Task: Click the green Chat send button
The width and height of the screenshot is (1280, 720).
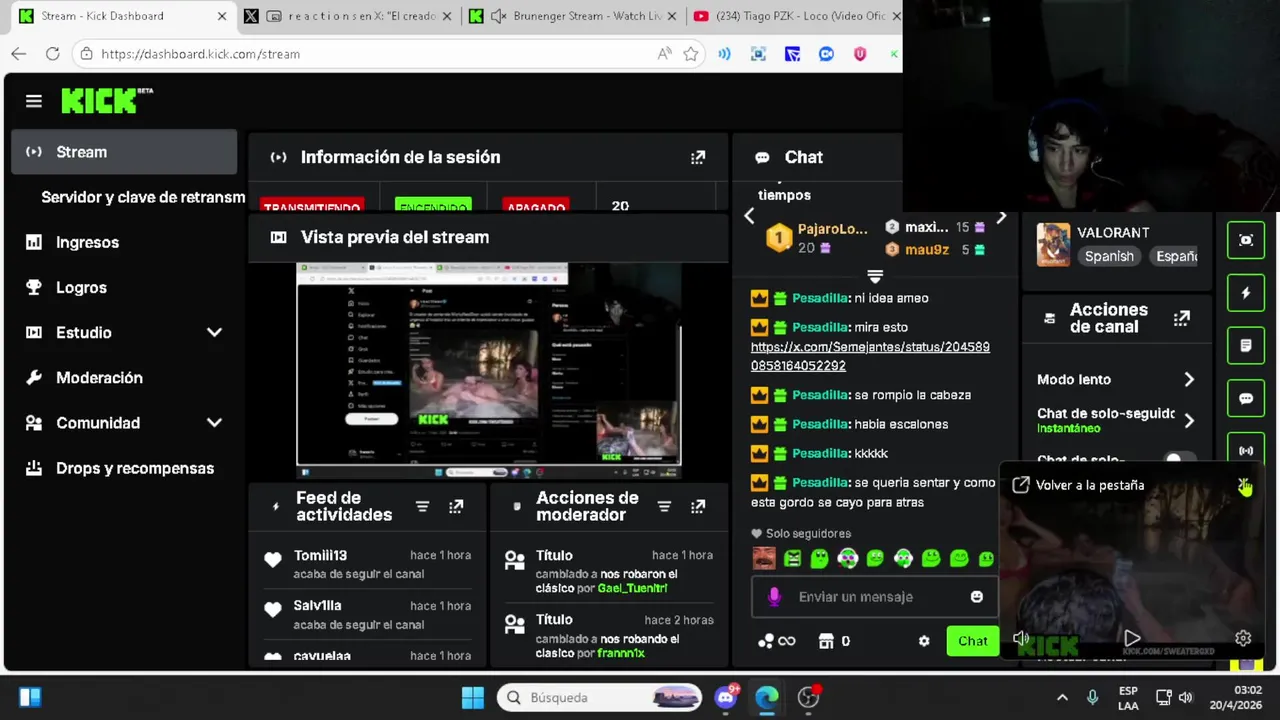Action: tap(972, 641)
